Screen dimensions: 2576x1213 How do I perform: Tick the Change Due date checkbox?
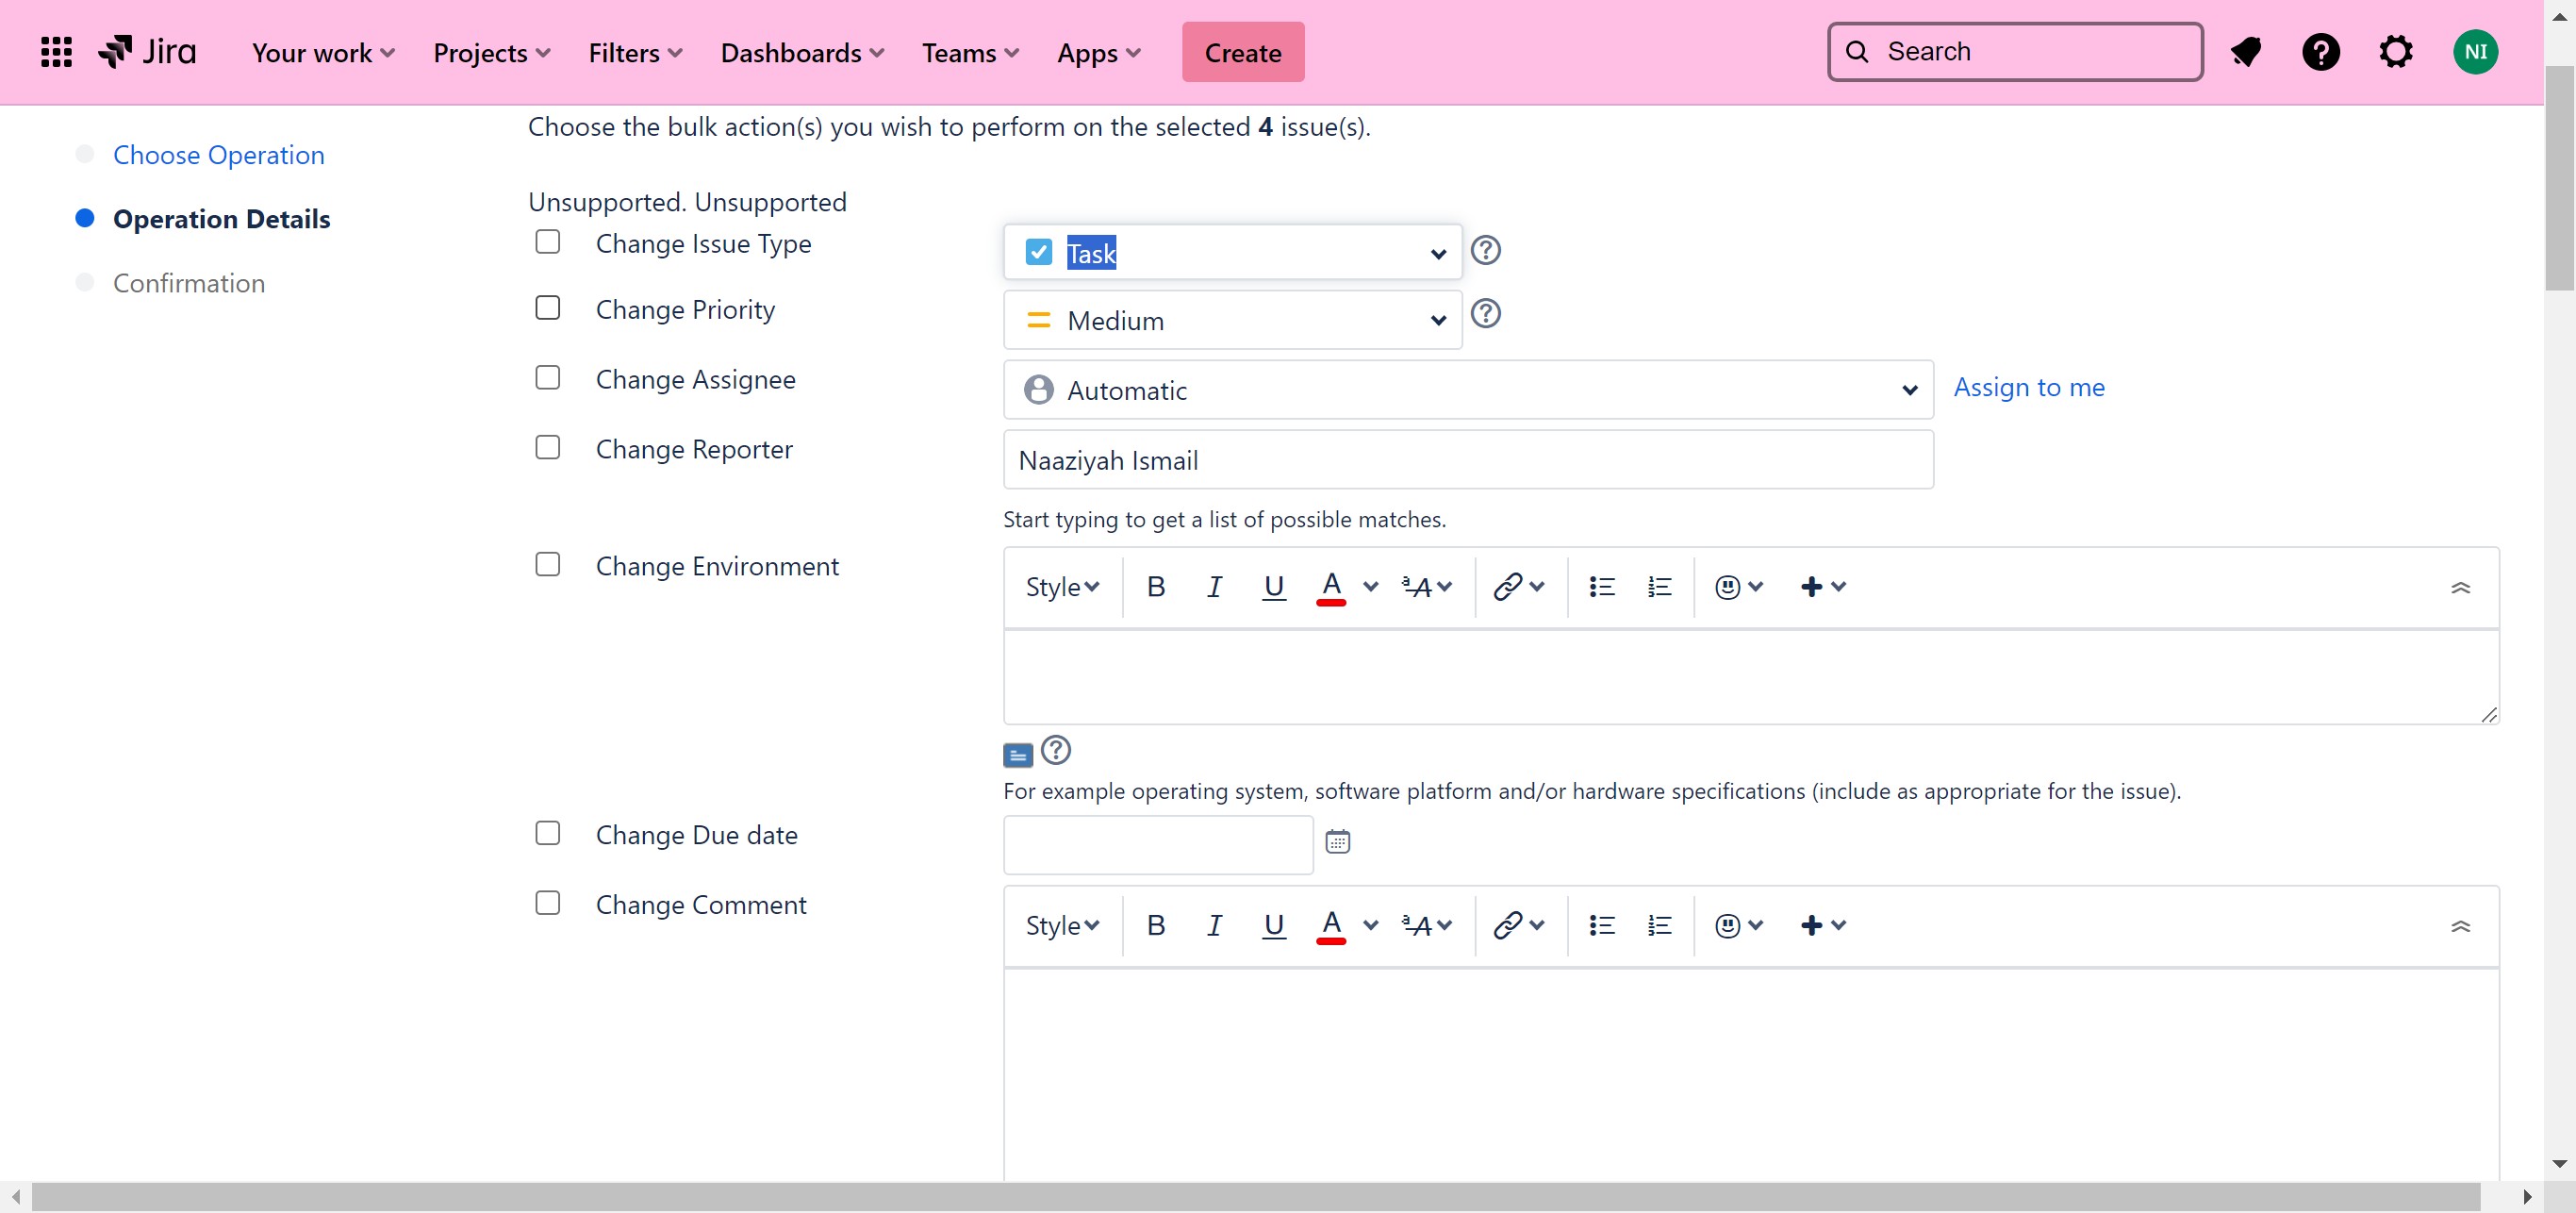(547, 833)
